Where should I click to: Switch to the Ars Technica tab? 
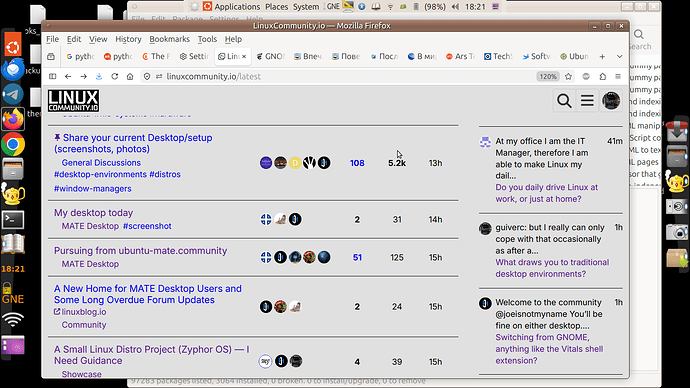pos(460,56)
